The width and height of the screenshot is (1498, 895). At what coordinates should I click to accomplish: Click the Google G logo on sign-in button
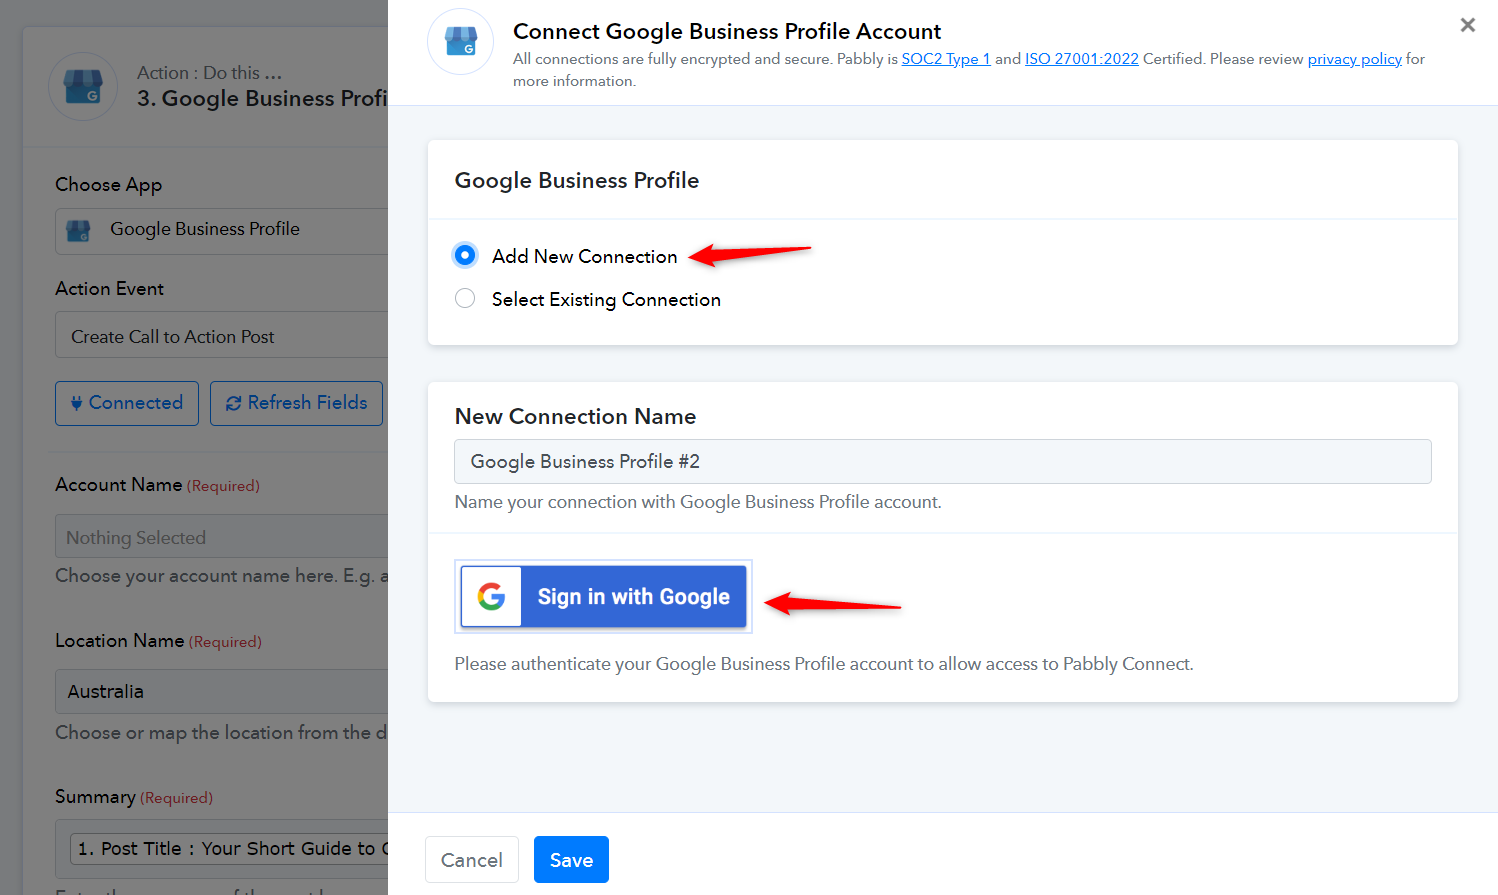pyautogui.click(x=491, y=597)
